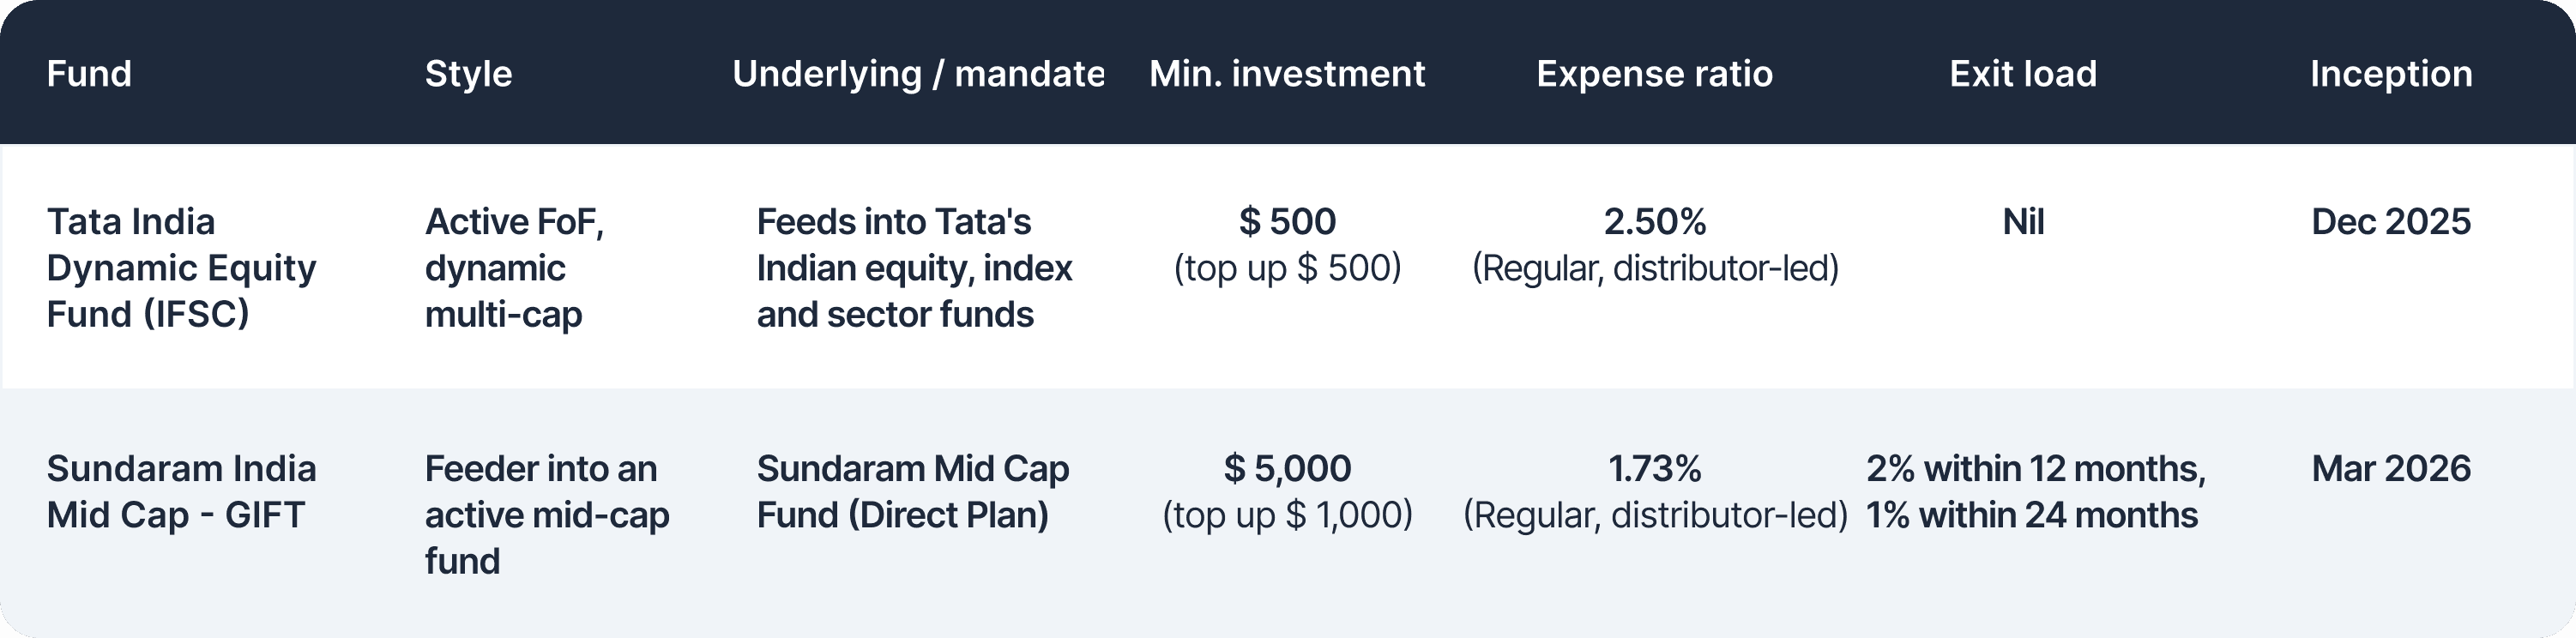
Task: Click the Inception column header
Action: 2391,74
